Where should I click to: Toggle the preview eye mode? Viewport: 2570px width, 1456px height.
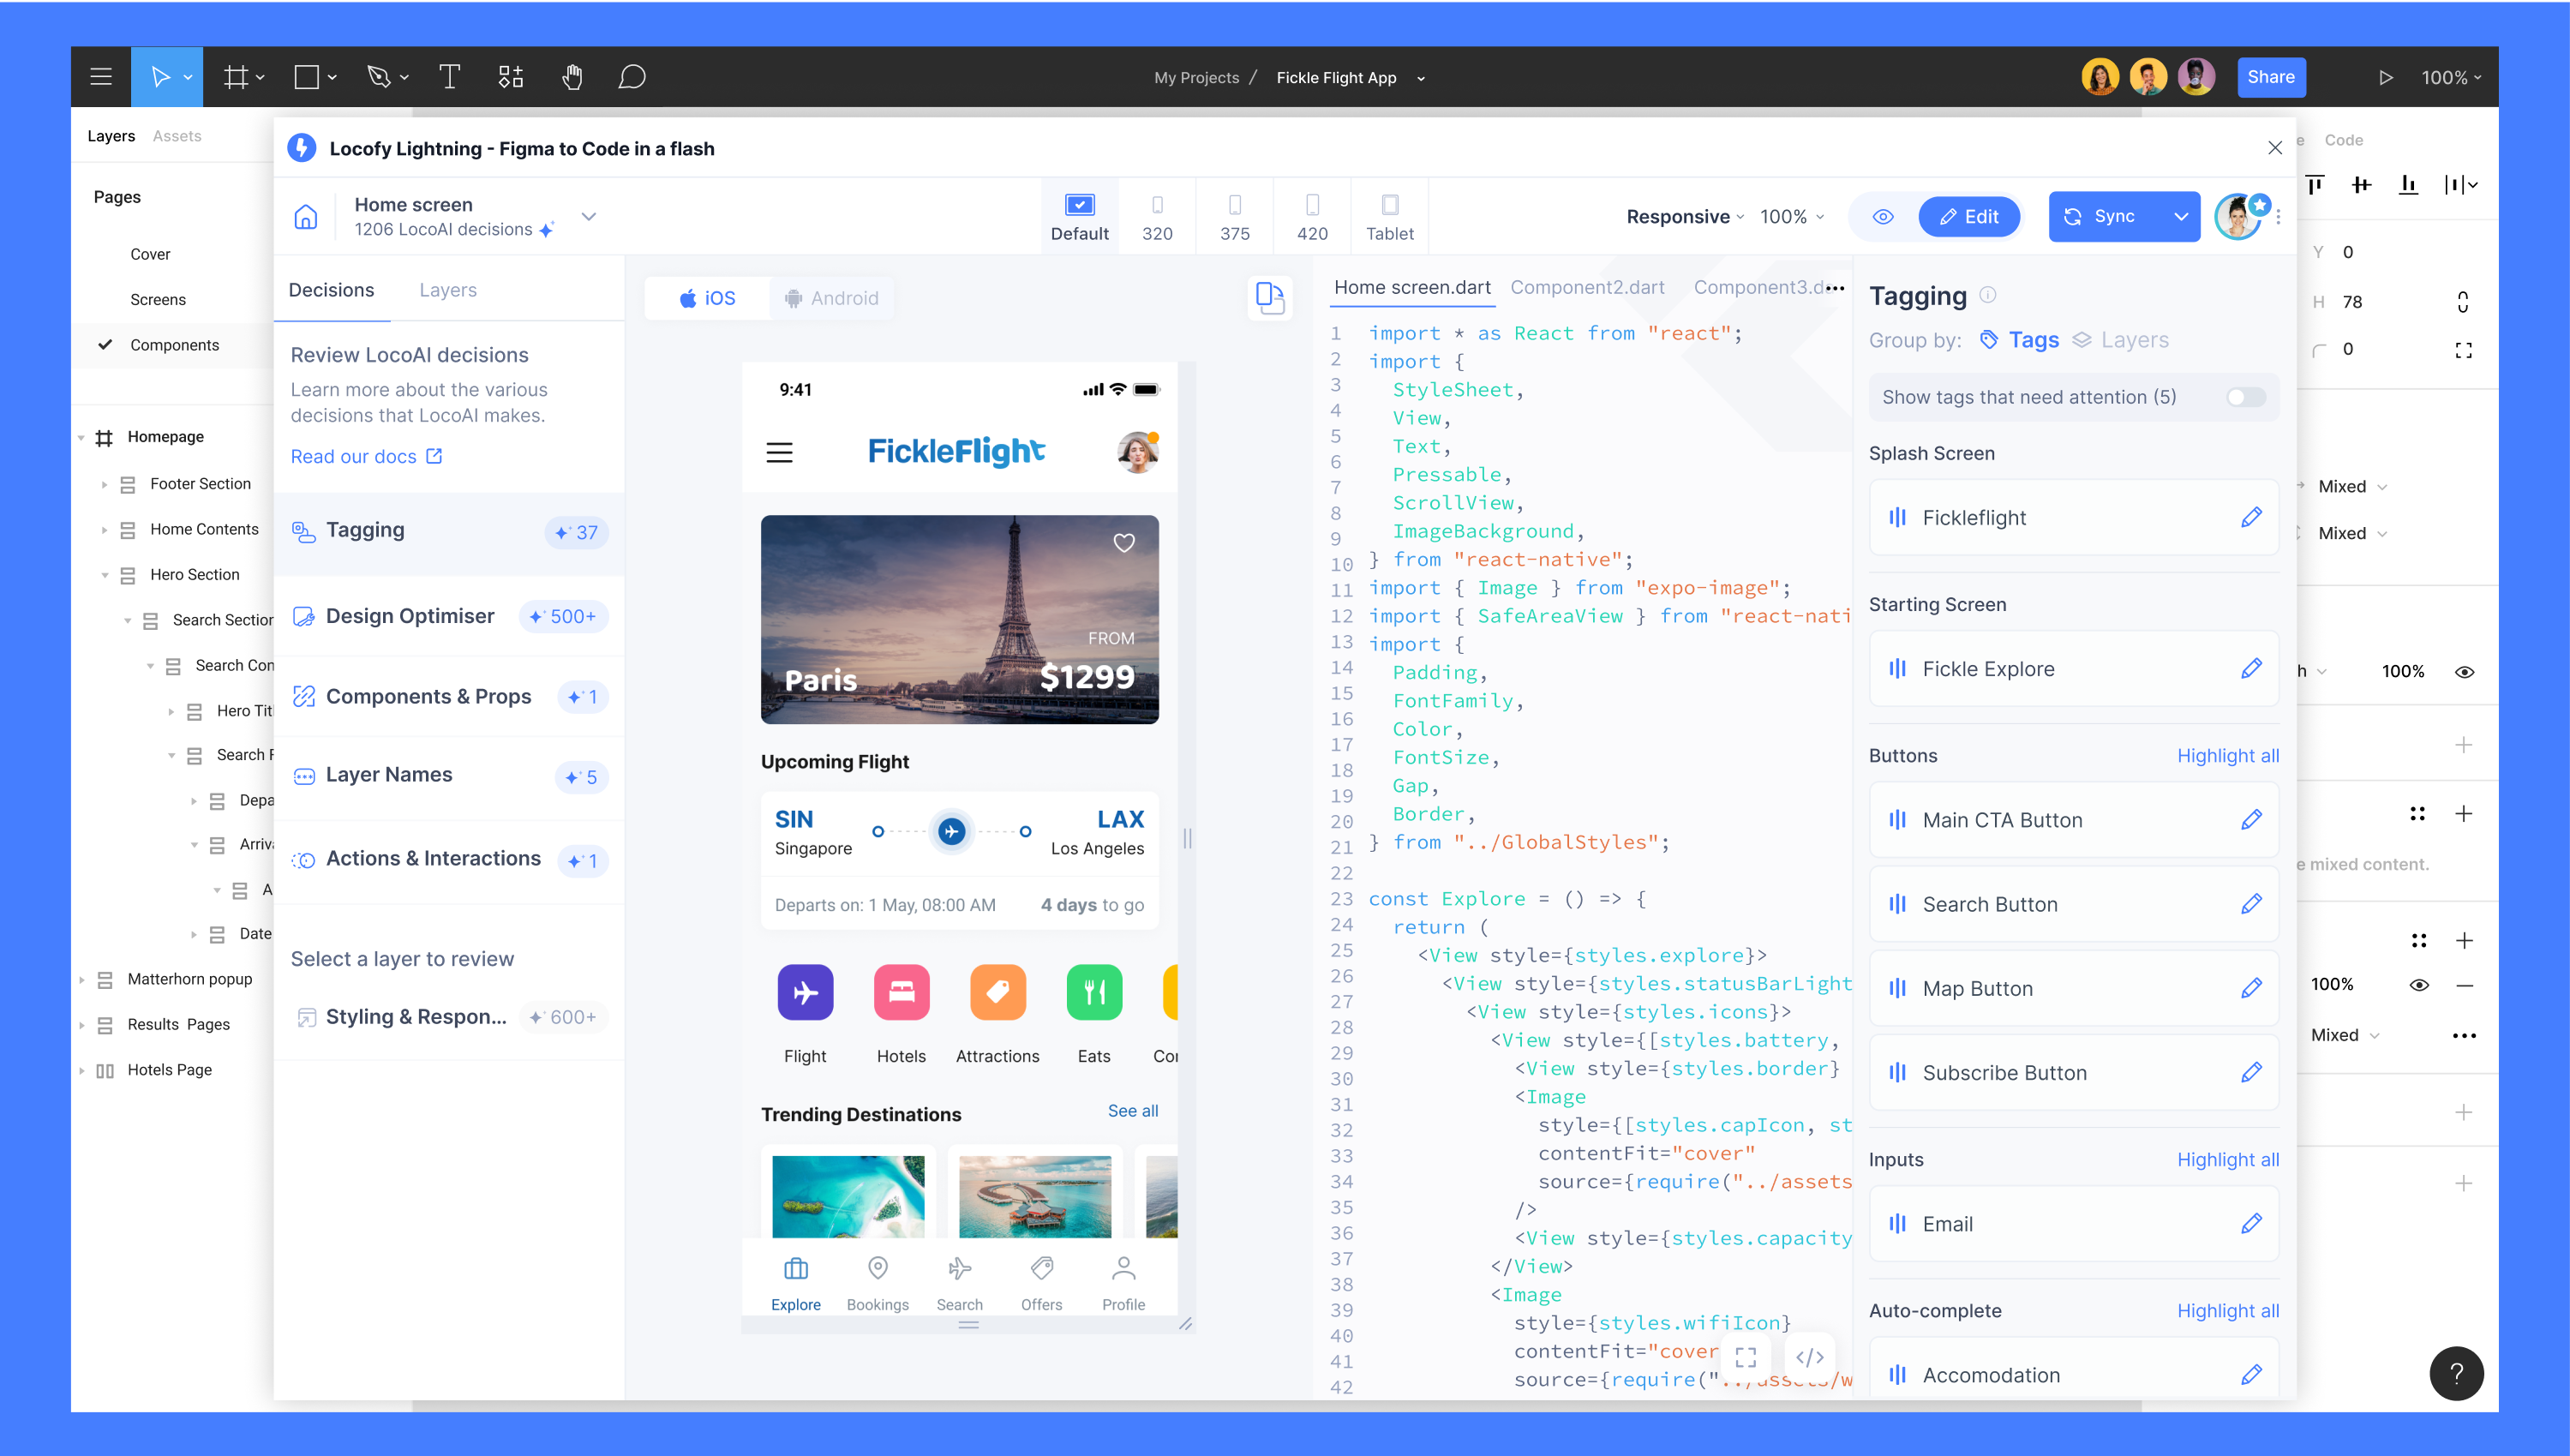[x=1883, y=216]
